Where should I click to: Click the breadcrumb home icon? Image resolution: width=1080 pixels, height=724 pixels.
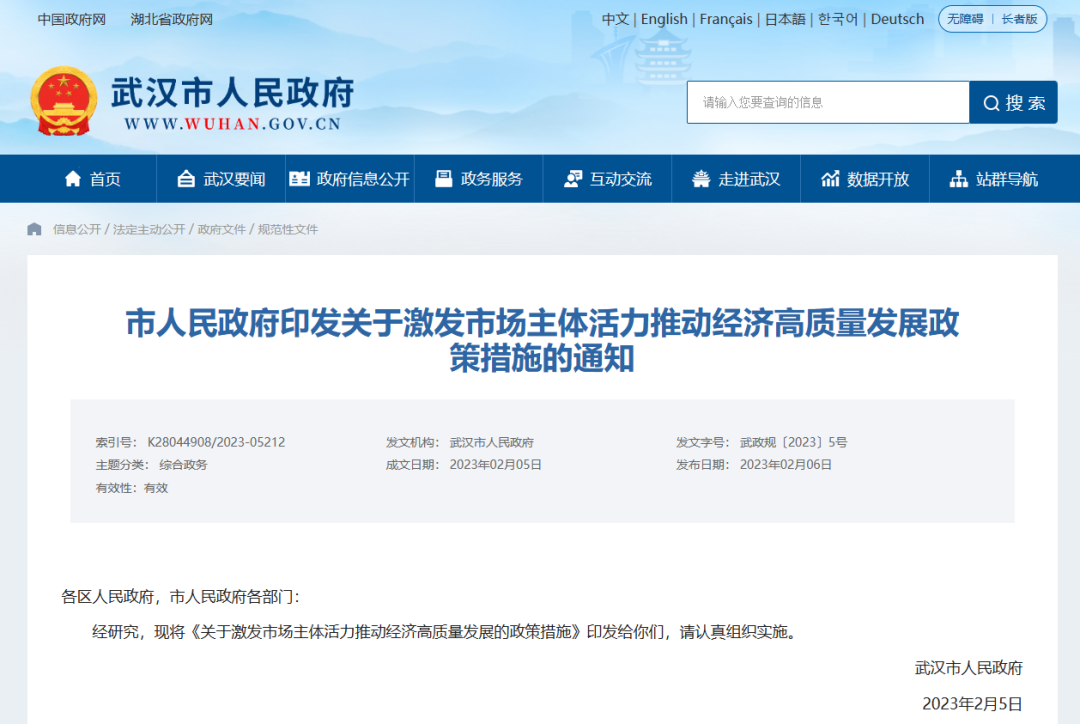pos(34,229)
